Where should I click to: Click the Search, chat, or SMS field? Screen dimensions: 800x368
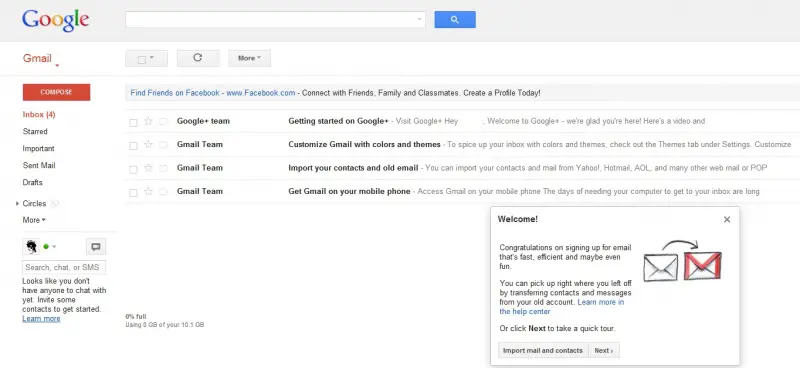pos(64,267)
